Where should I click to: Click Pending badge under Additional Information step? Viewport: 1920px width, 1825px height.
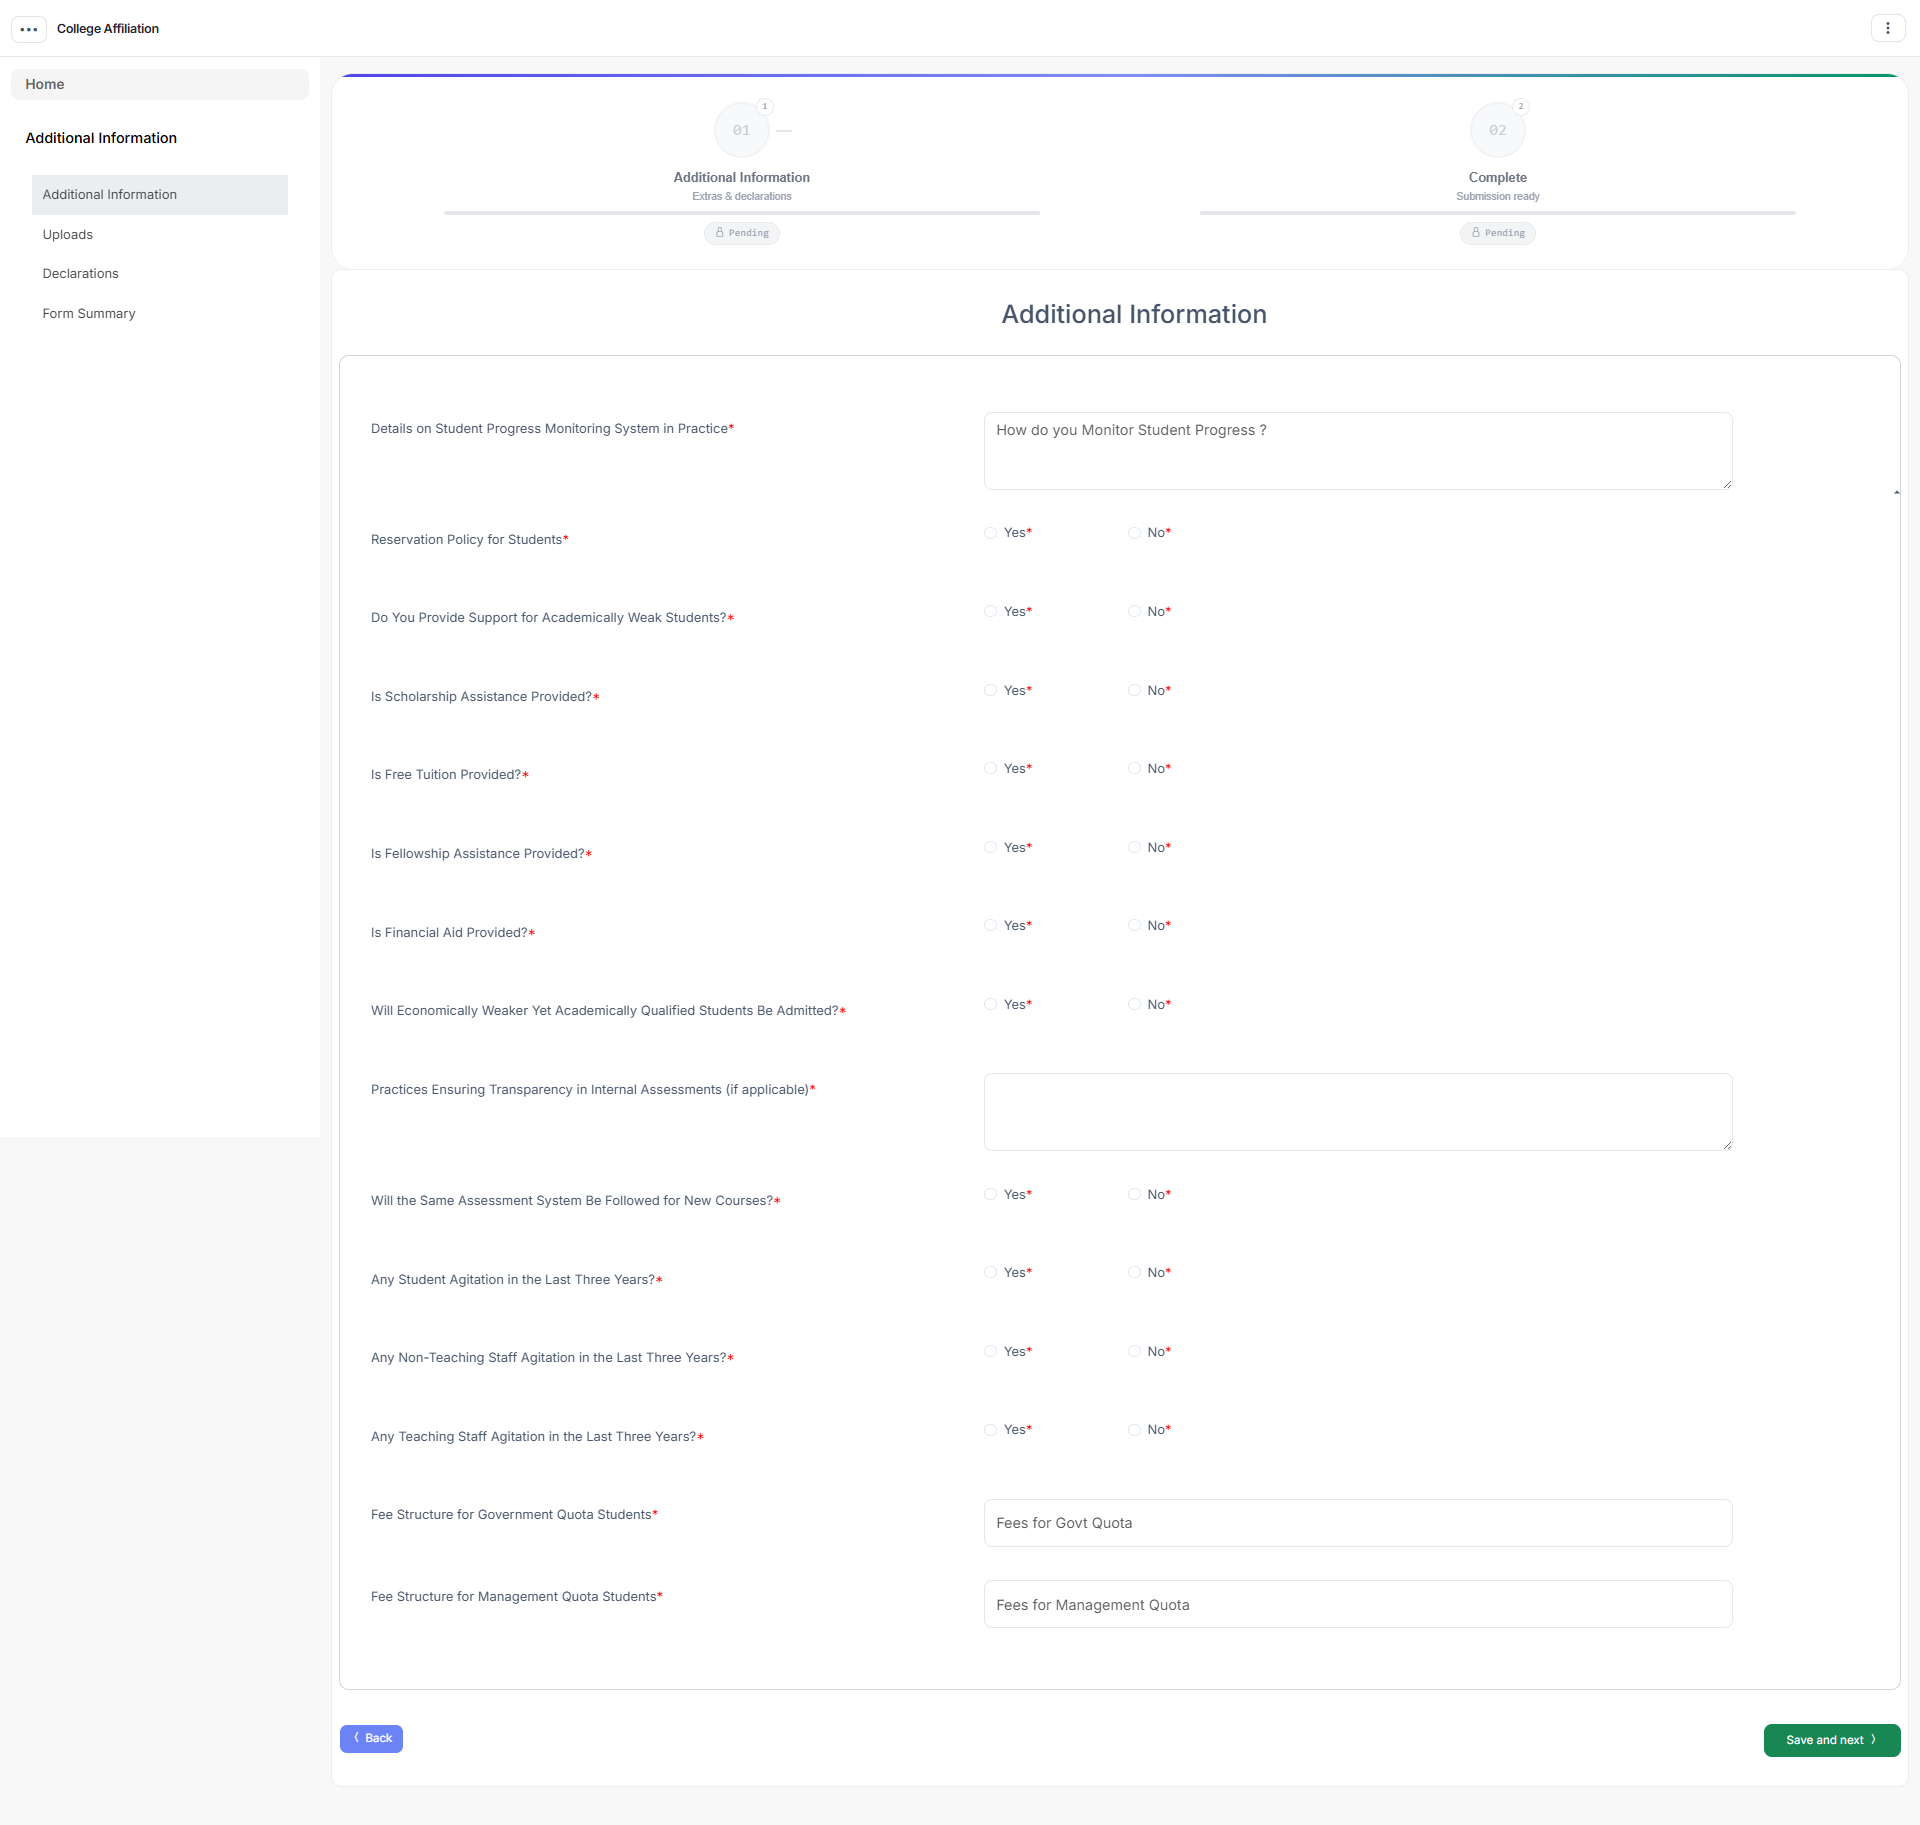[741, 233]
